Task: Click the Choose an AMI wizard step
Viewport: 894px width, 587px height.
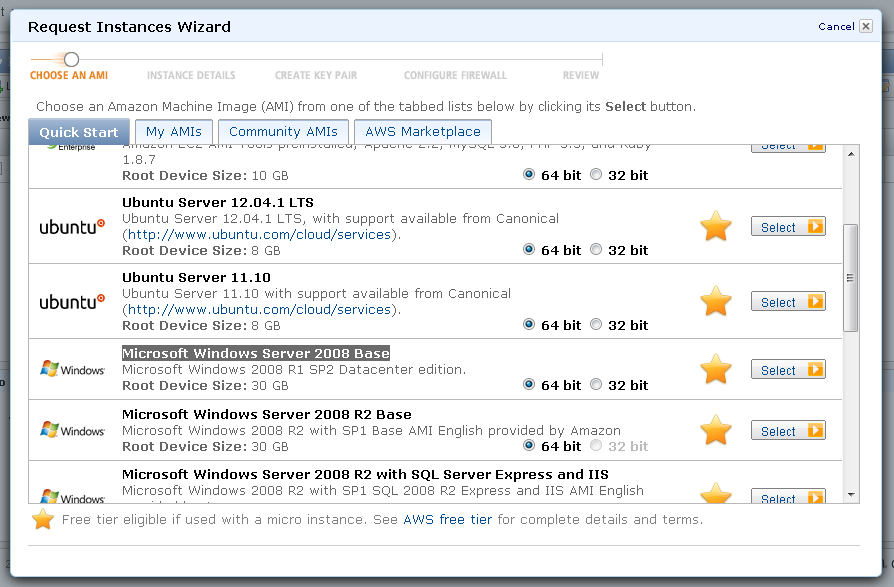Action: tap(69, 75)
